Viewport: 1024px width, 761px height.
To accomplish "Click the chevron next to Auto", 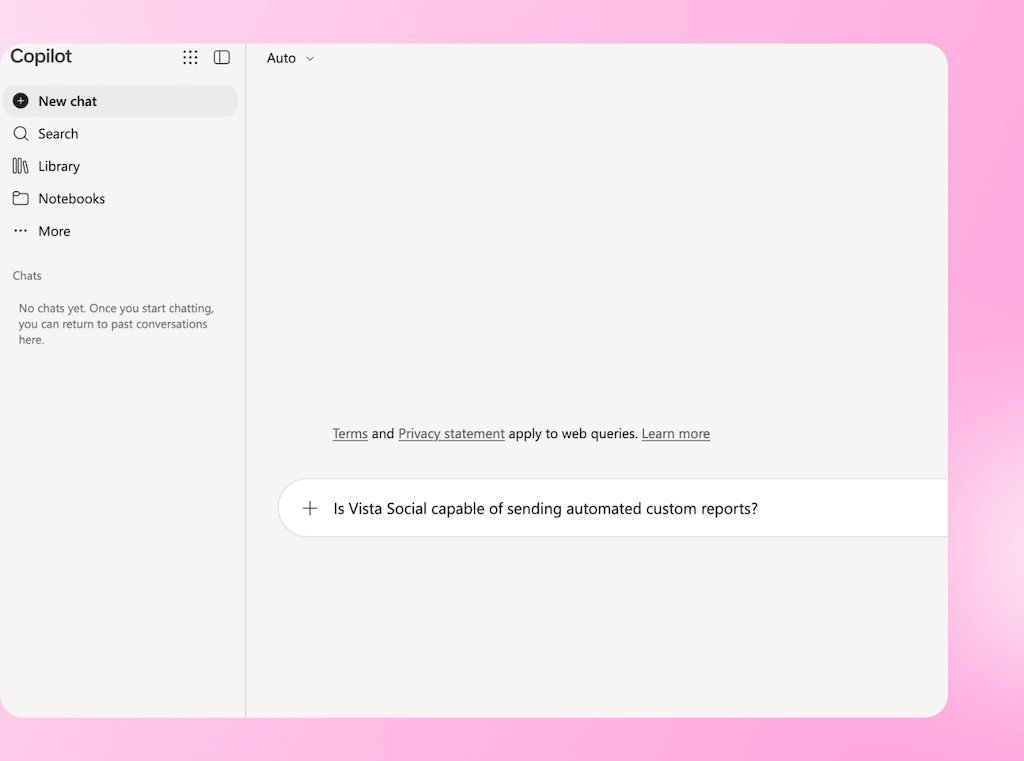I will click(310, 59).
